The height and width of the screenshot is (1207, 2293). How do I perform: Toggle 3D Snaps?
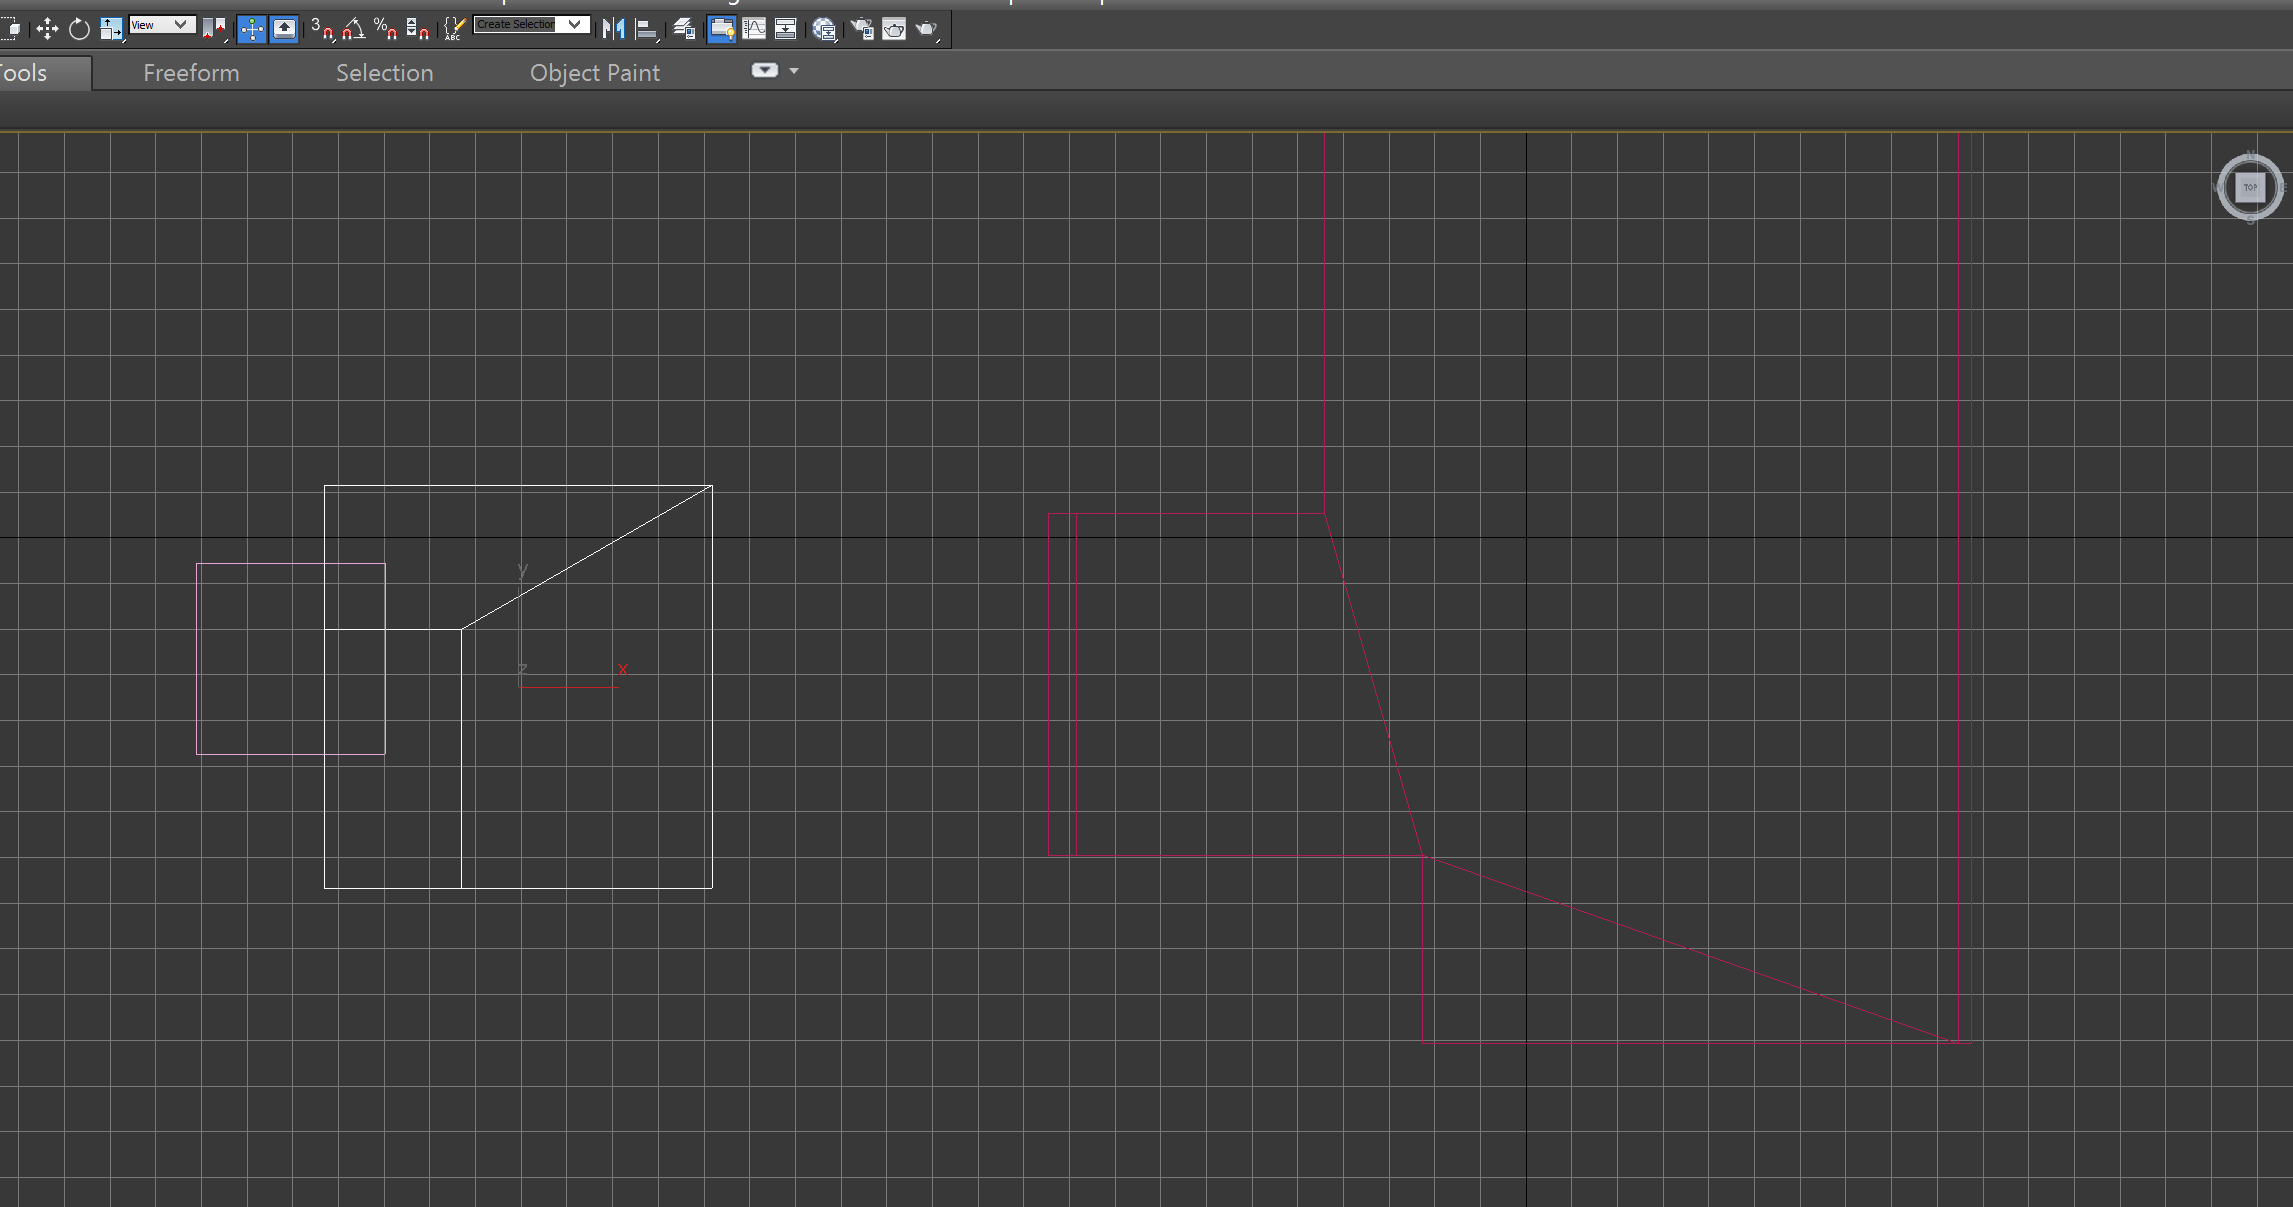(322, 29)
